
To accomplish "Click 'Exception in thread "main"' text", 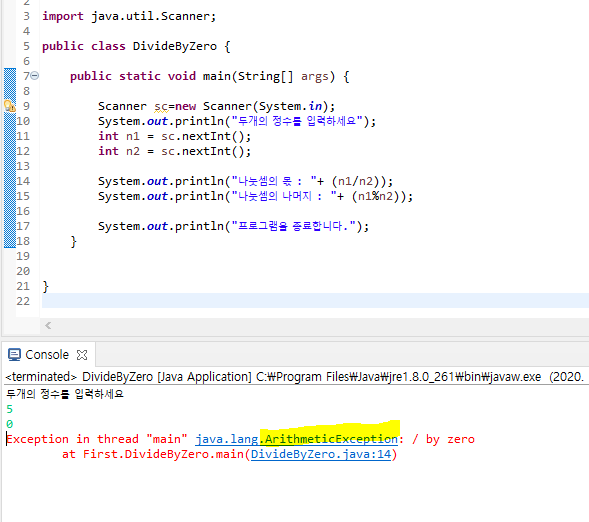I will [x=97, y=439].
